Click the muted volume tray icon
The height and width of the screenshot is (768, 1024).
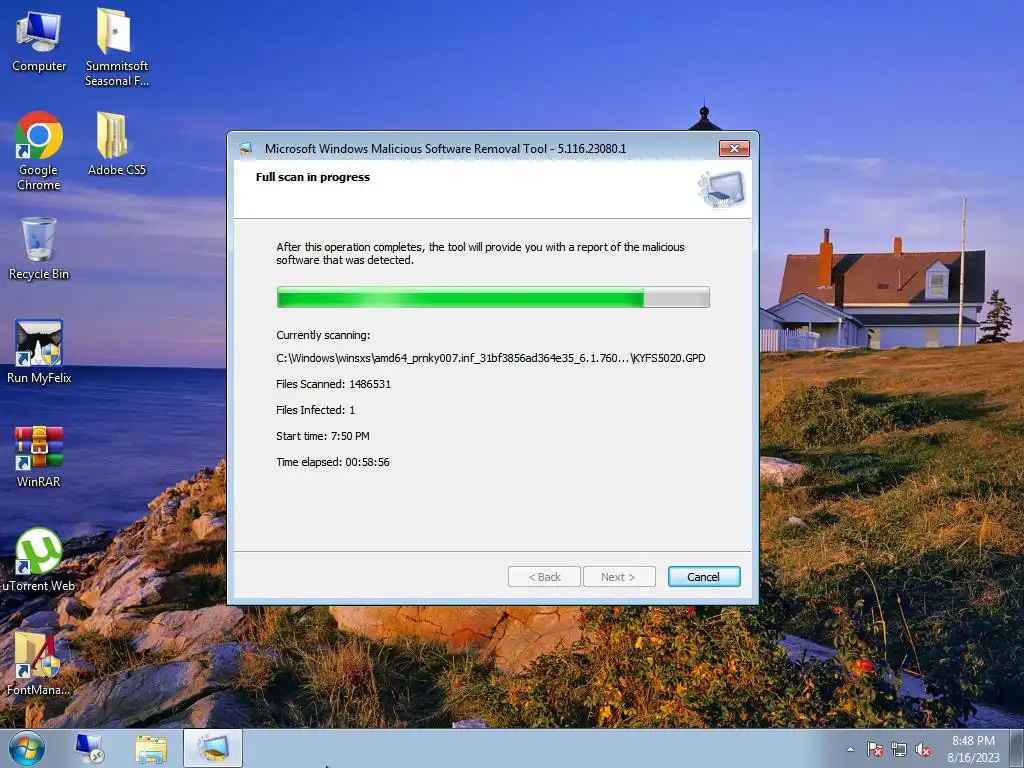923,749
